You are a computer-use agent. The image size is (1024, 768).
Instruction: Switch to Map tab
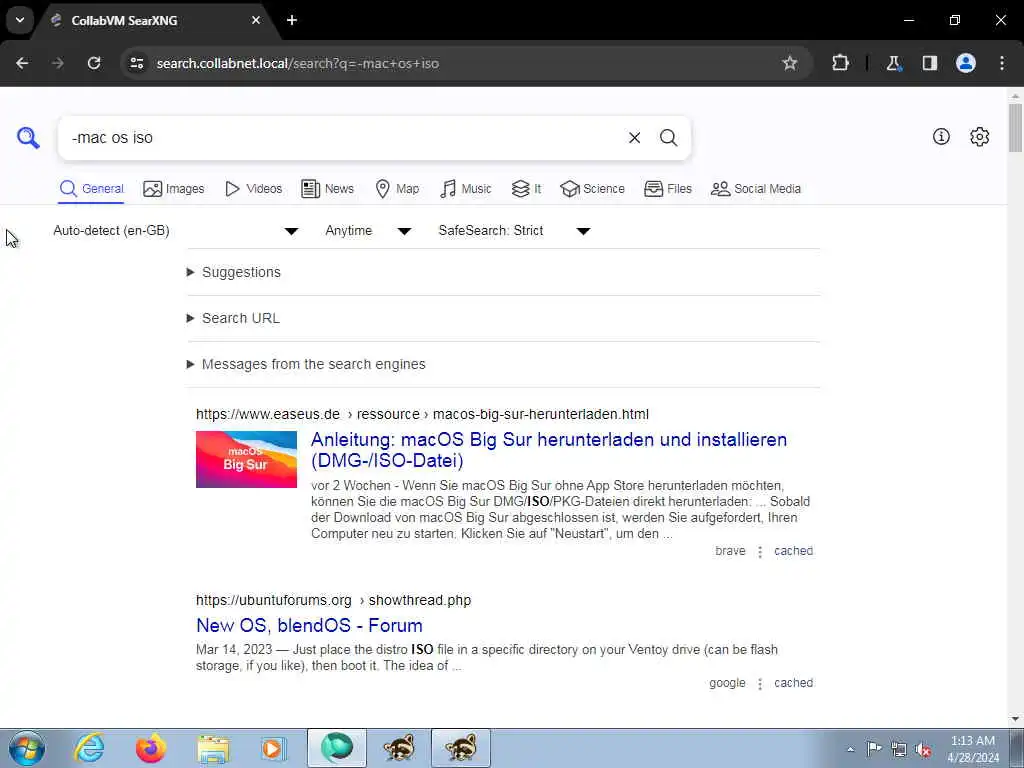click(x=397, y=189)
